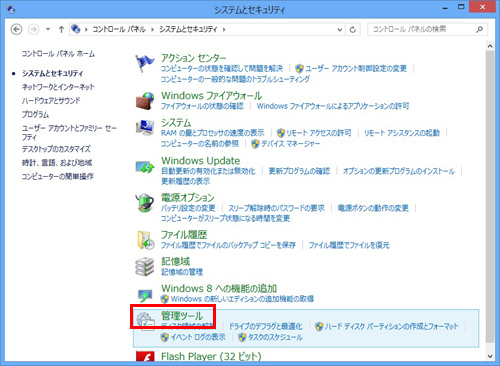Open the プログラム category
Screen dimensions: 500x366
(x=35, y=114)
